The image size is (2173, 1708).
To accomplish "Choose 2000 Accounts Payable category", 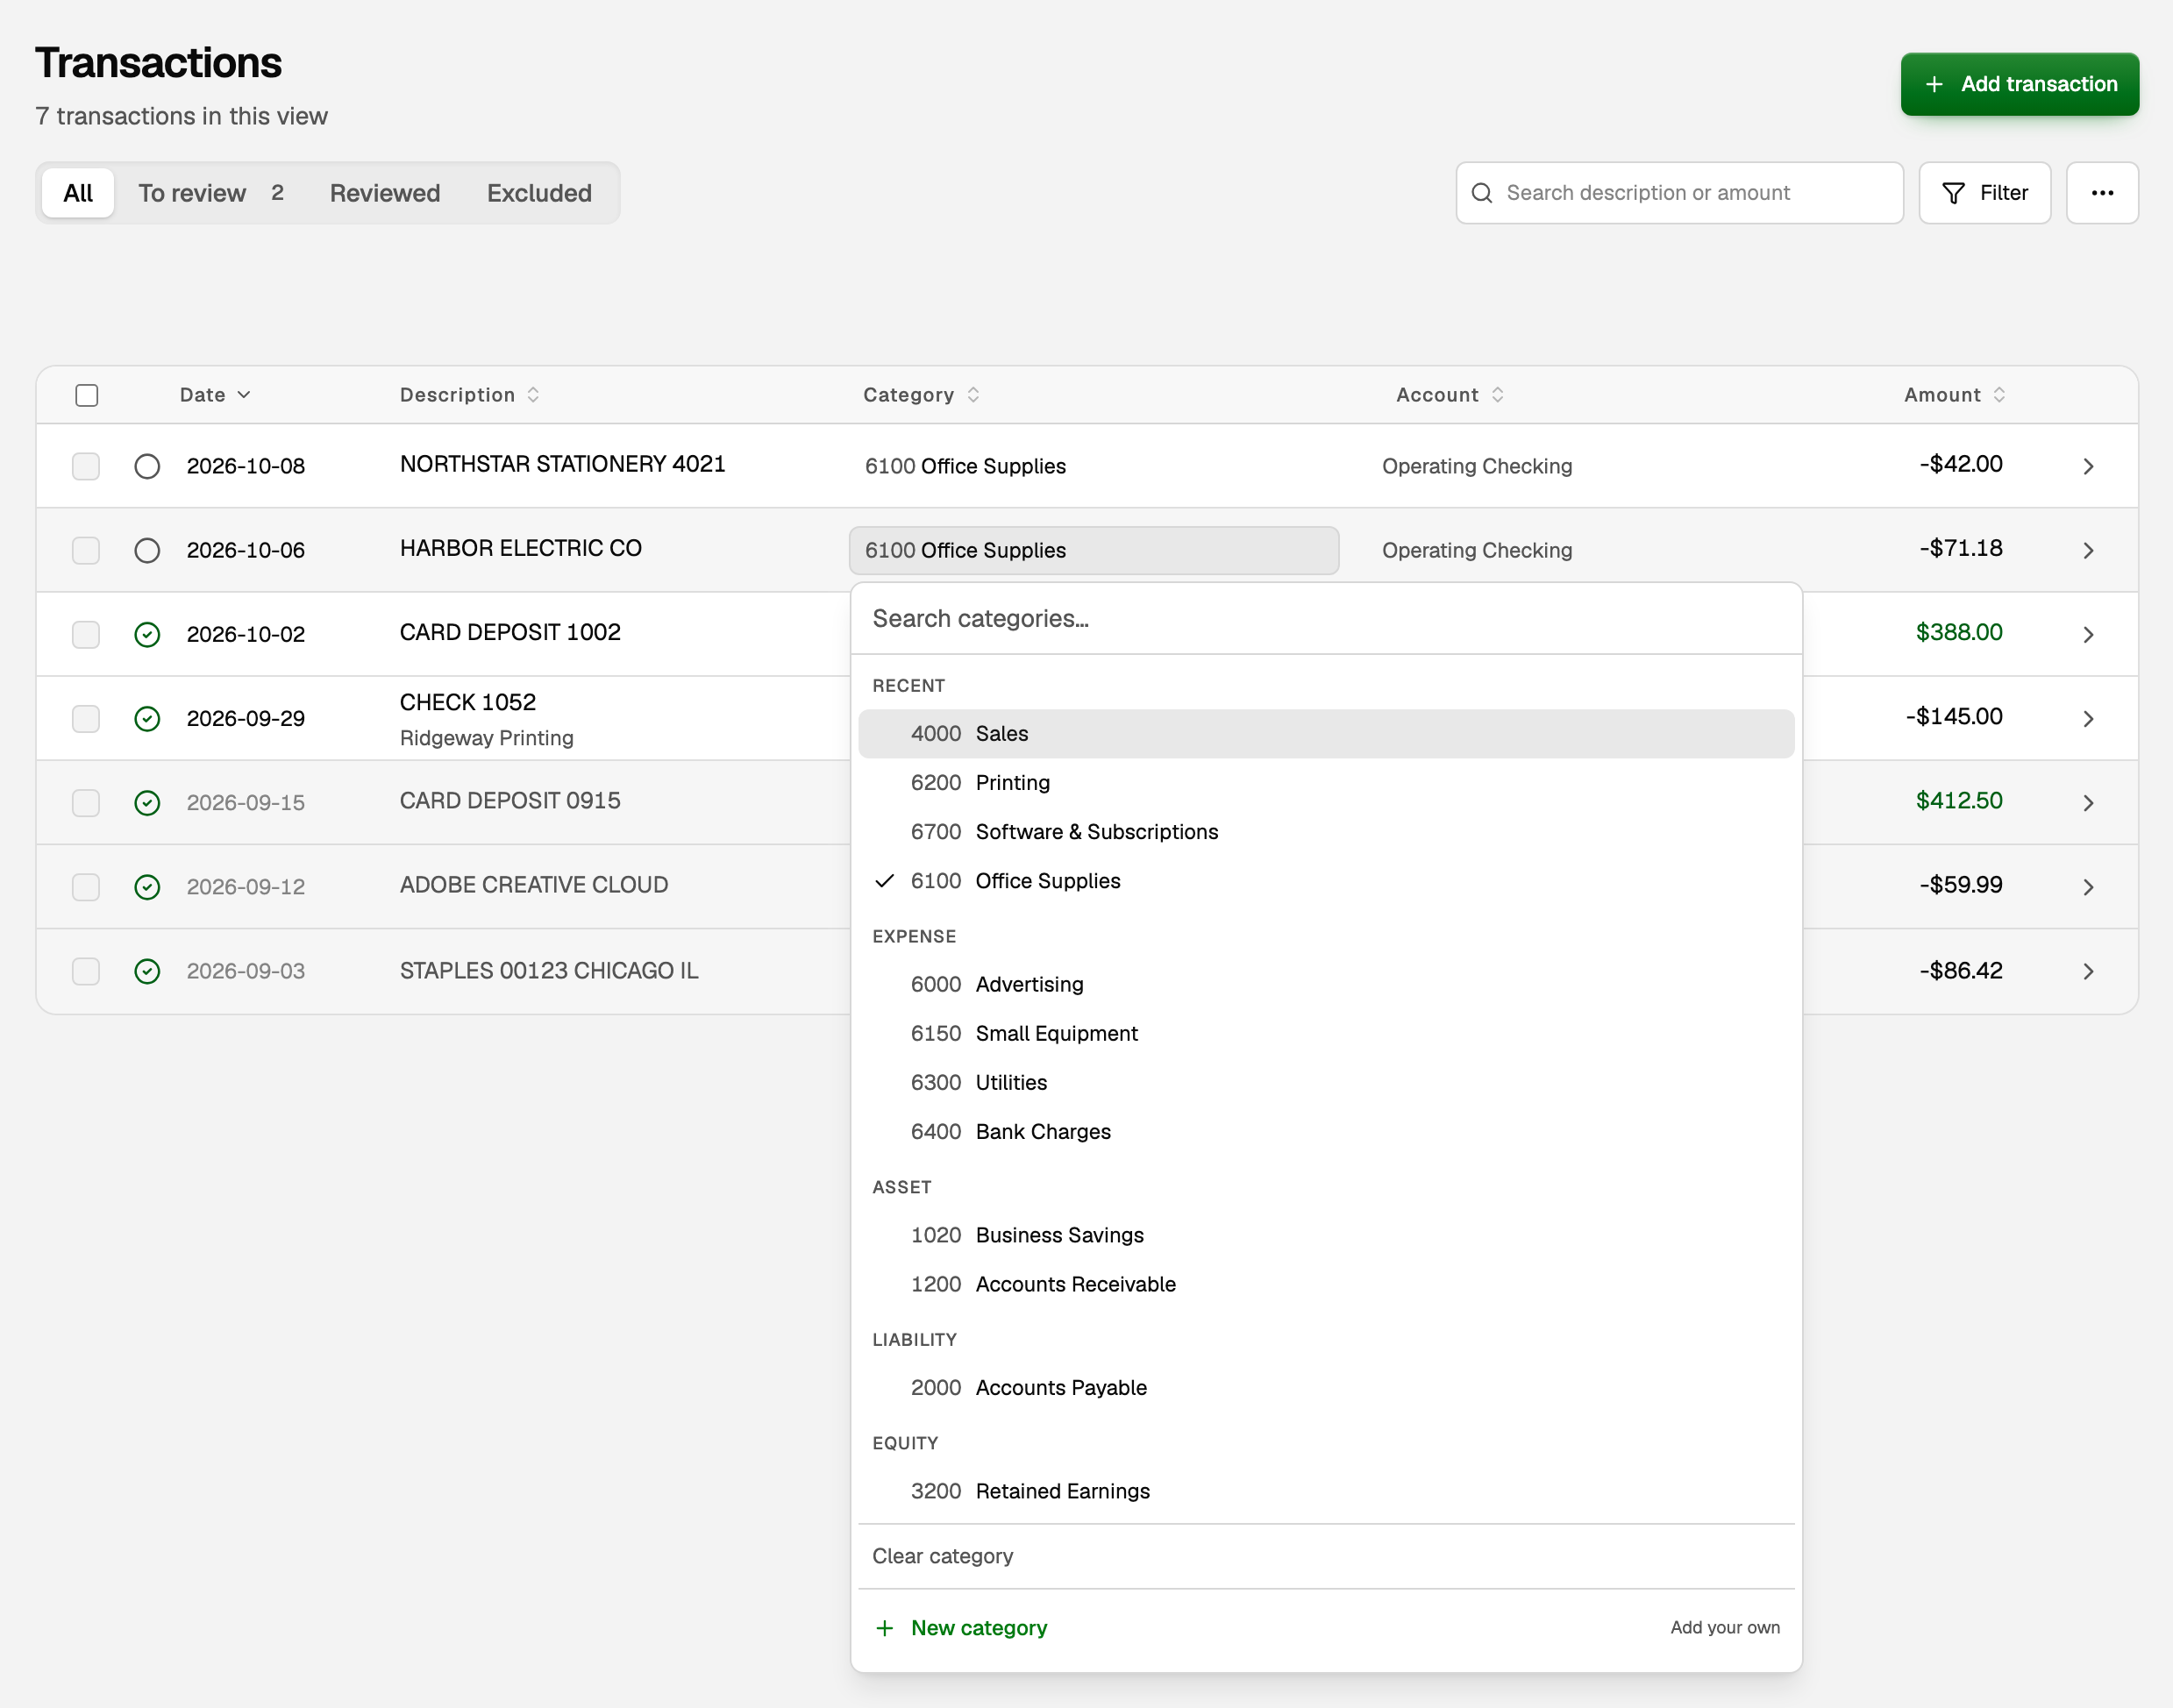I will [1326, 1388].
